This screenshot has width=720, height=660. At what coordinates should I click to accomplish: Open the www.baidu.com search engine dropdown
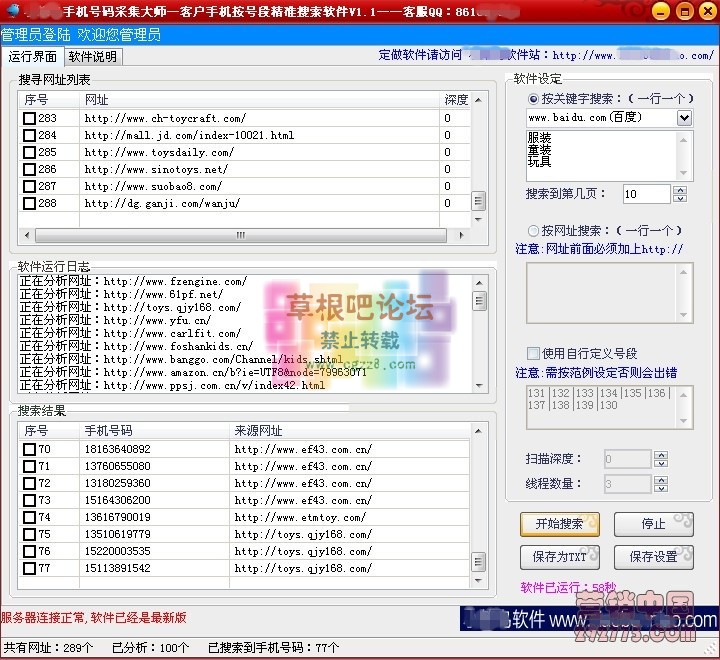pos(684,118)
